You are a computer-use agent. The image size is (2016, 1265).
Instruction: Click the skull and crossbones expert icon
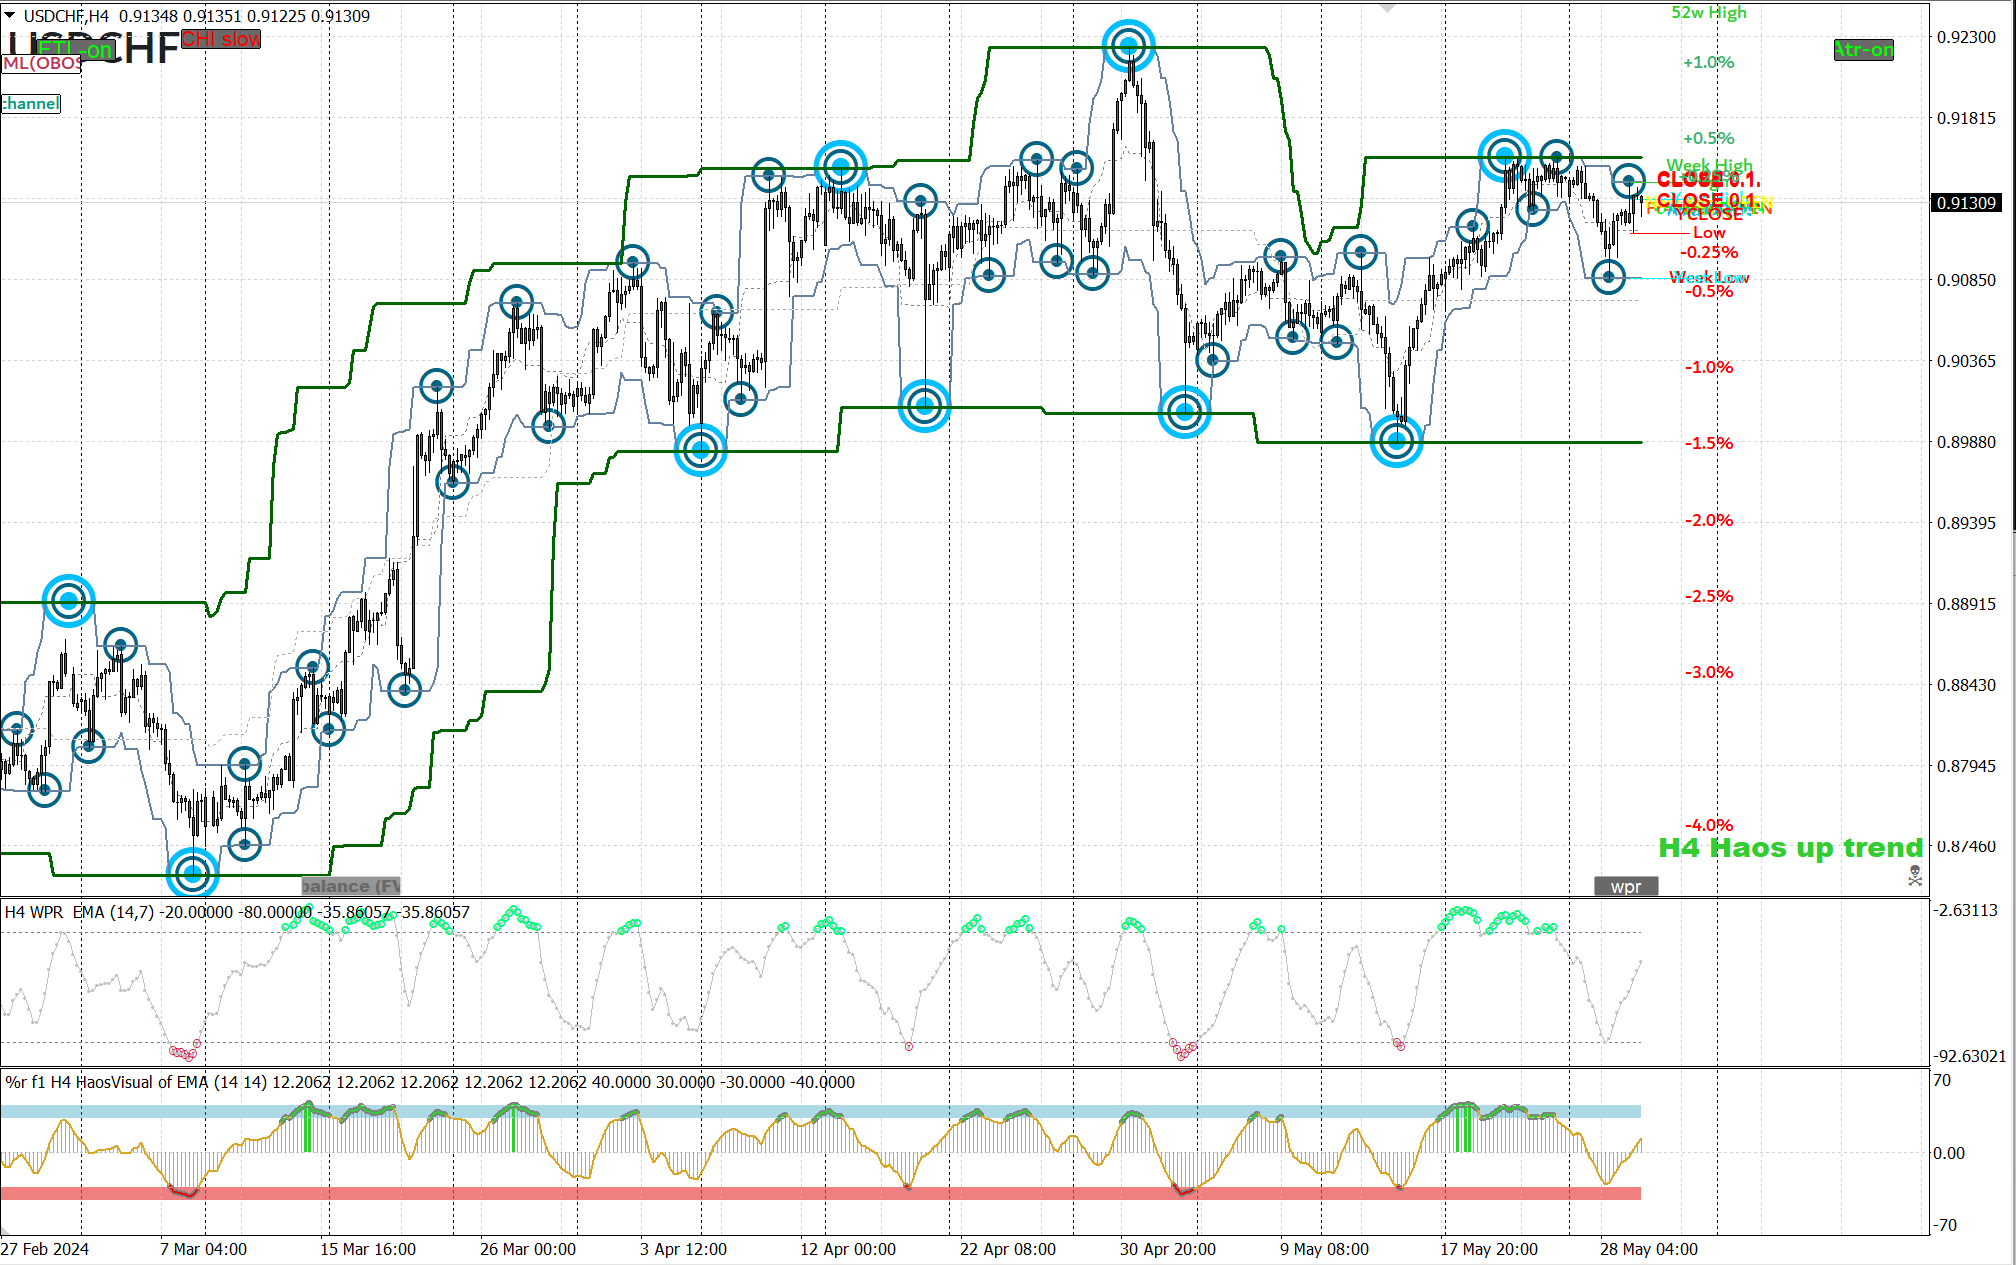pos(1914,876)
